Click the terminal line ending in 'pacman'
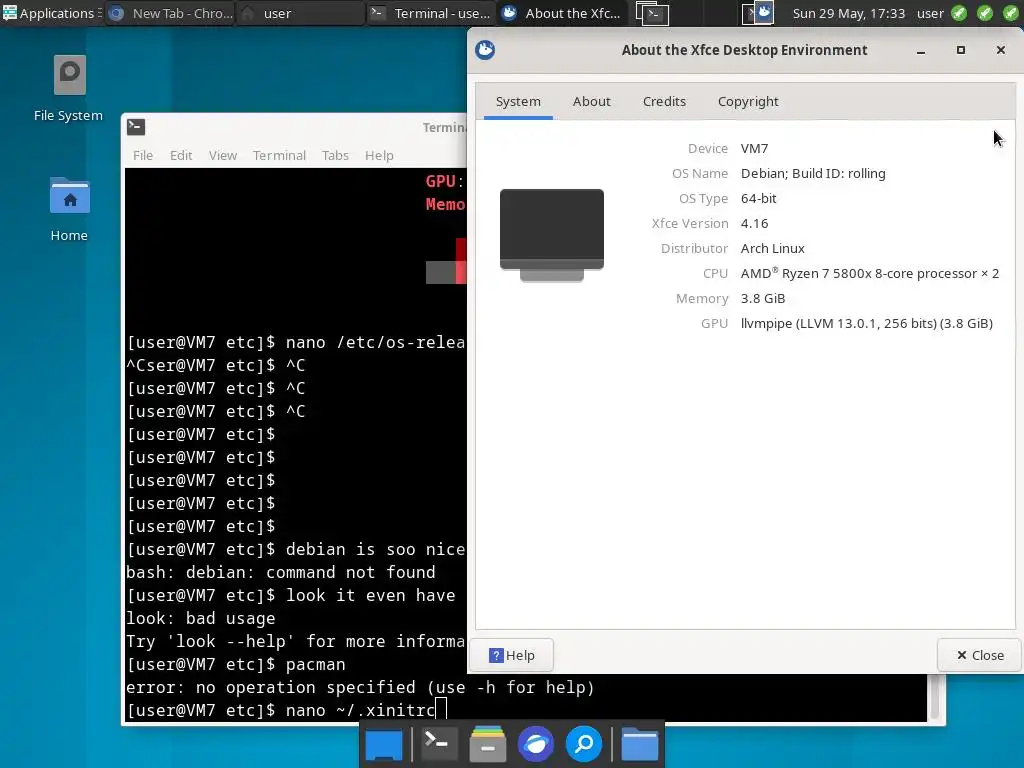Screen dimensions: 1024x768 pyautogui.click(x=236, y=664)
